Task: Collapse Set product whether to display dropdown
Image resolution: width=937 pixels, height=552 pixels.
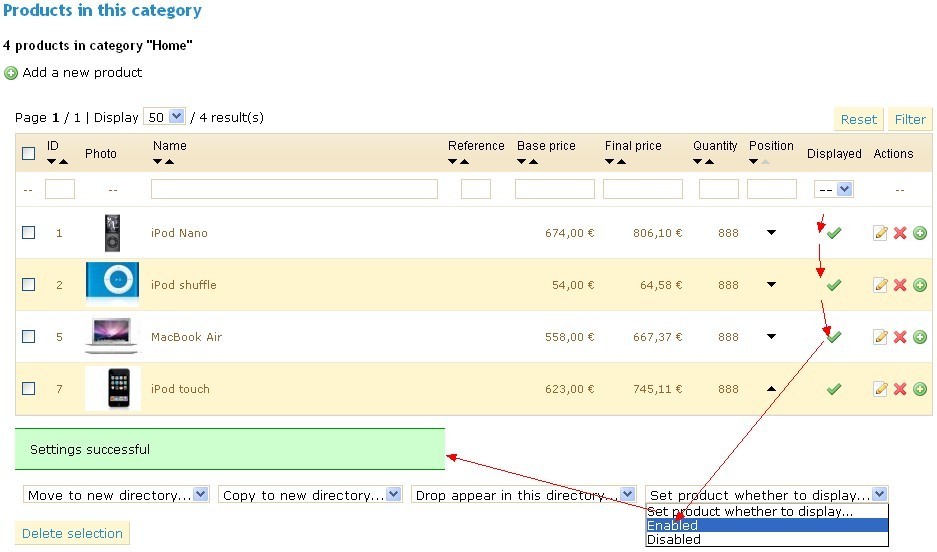Action: 767,495
